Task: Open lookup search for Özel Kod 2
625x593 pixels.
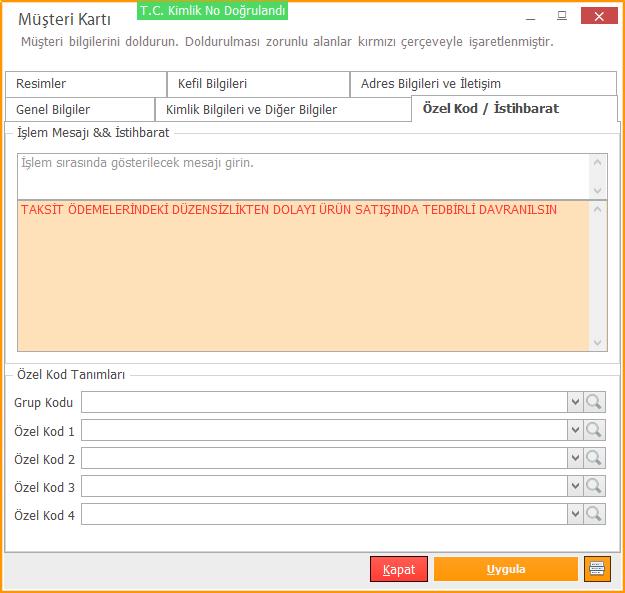Action: coord(595,458)
